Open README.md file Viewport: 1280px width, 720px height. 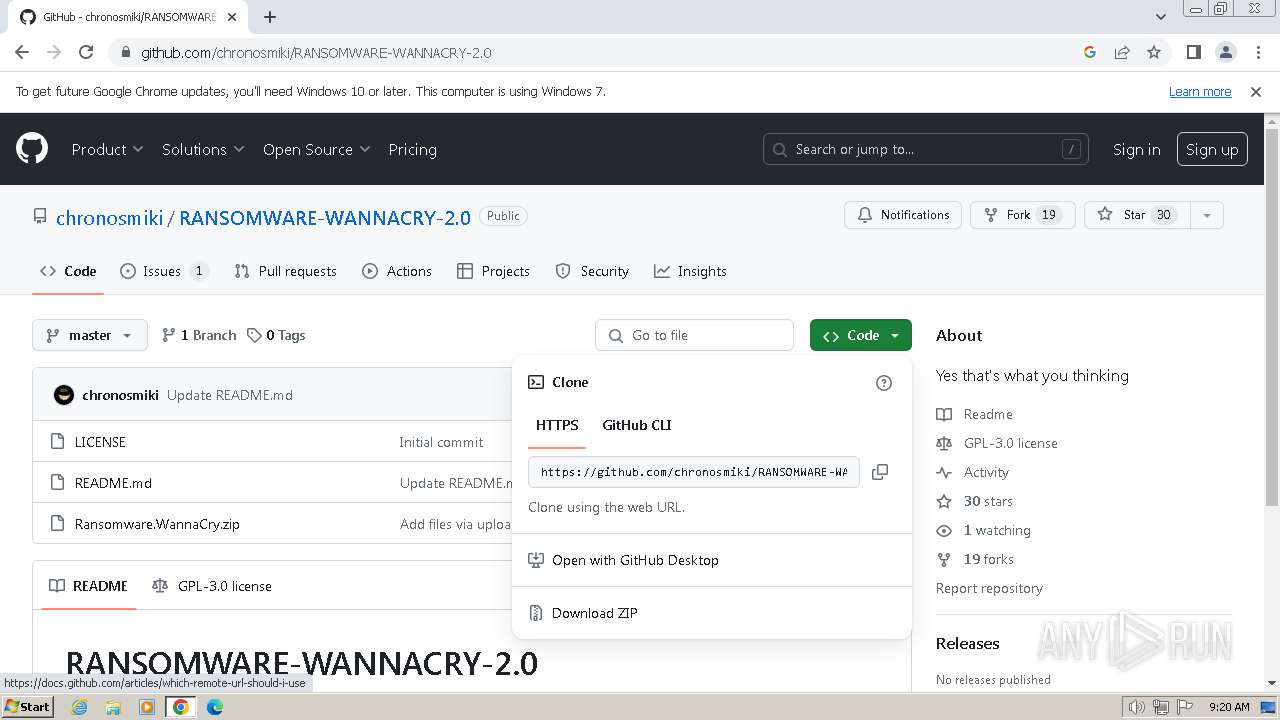113,483
